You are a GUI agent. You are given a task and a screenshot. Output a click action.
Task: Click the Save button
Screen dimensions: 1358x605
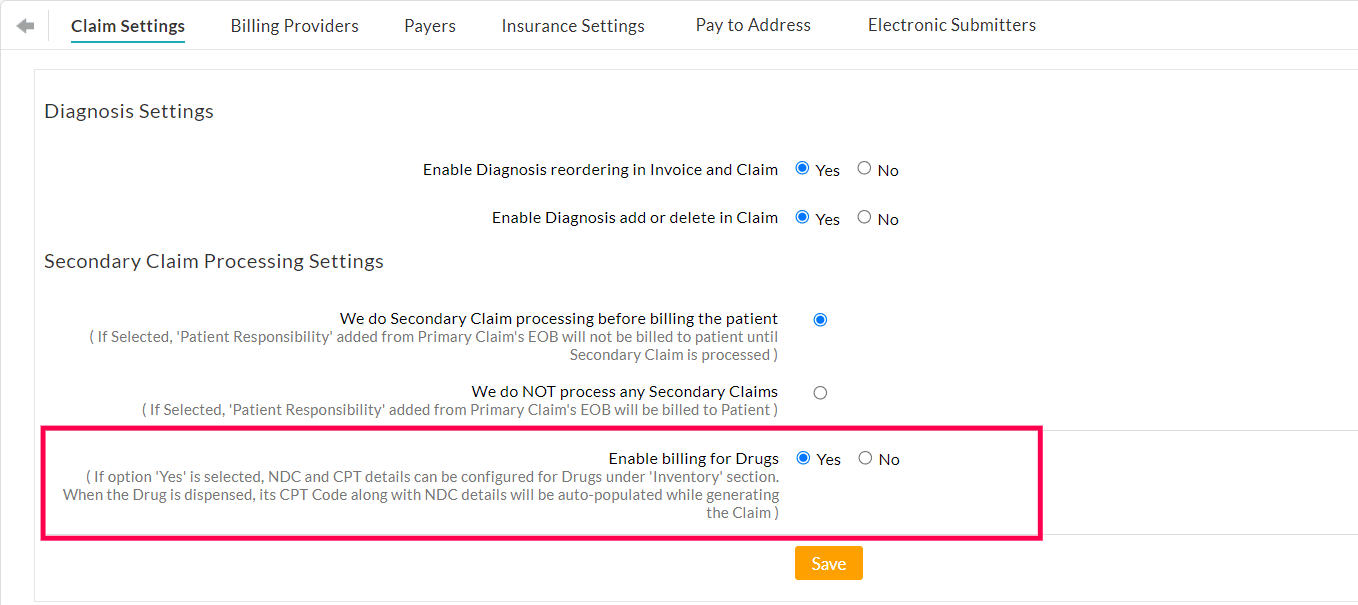coord(828,562)
